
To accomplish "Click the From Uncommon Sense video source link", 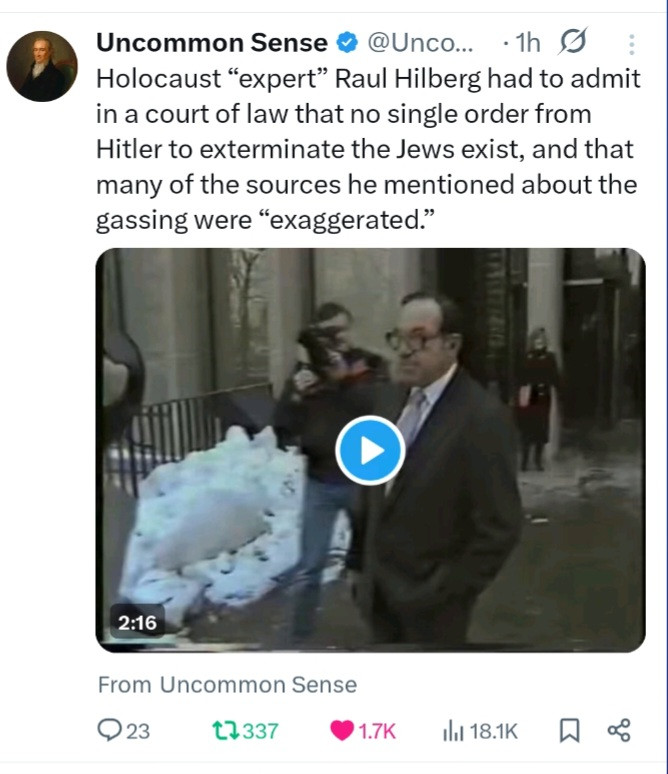I will tap(227, 685).
